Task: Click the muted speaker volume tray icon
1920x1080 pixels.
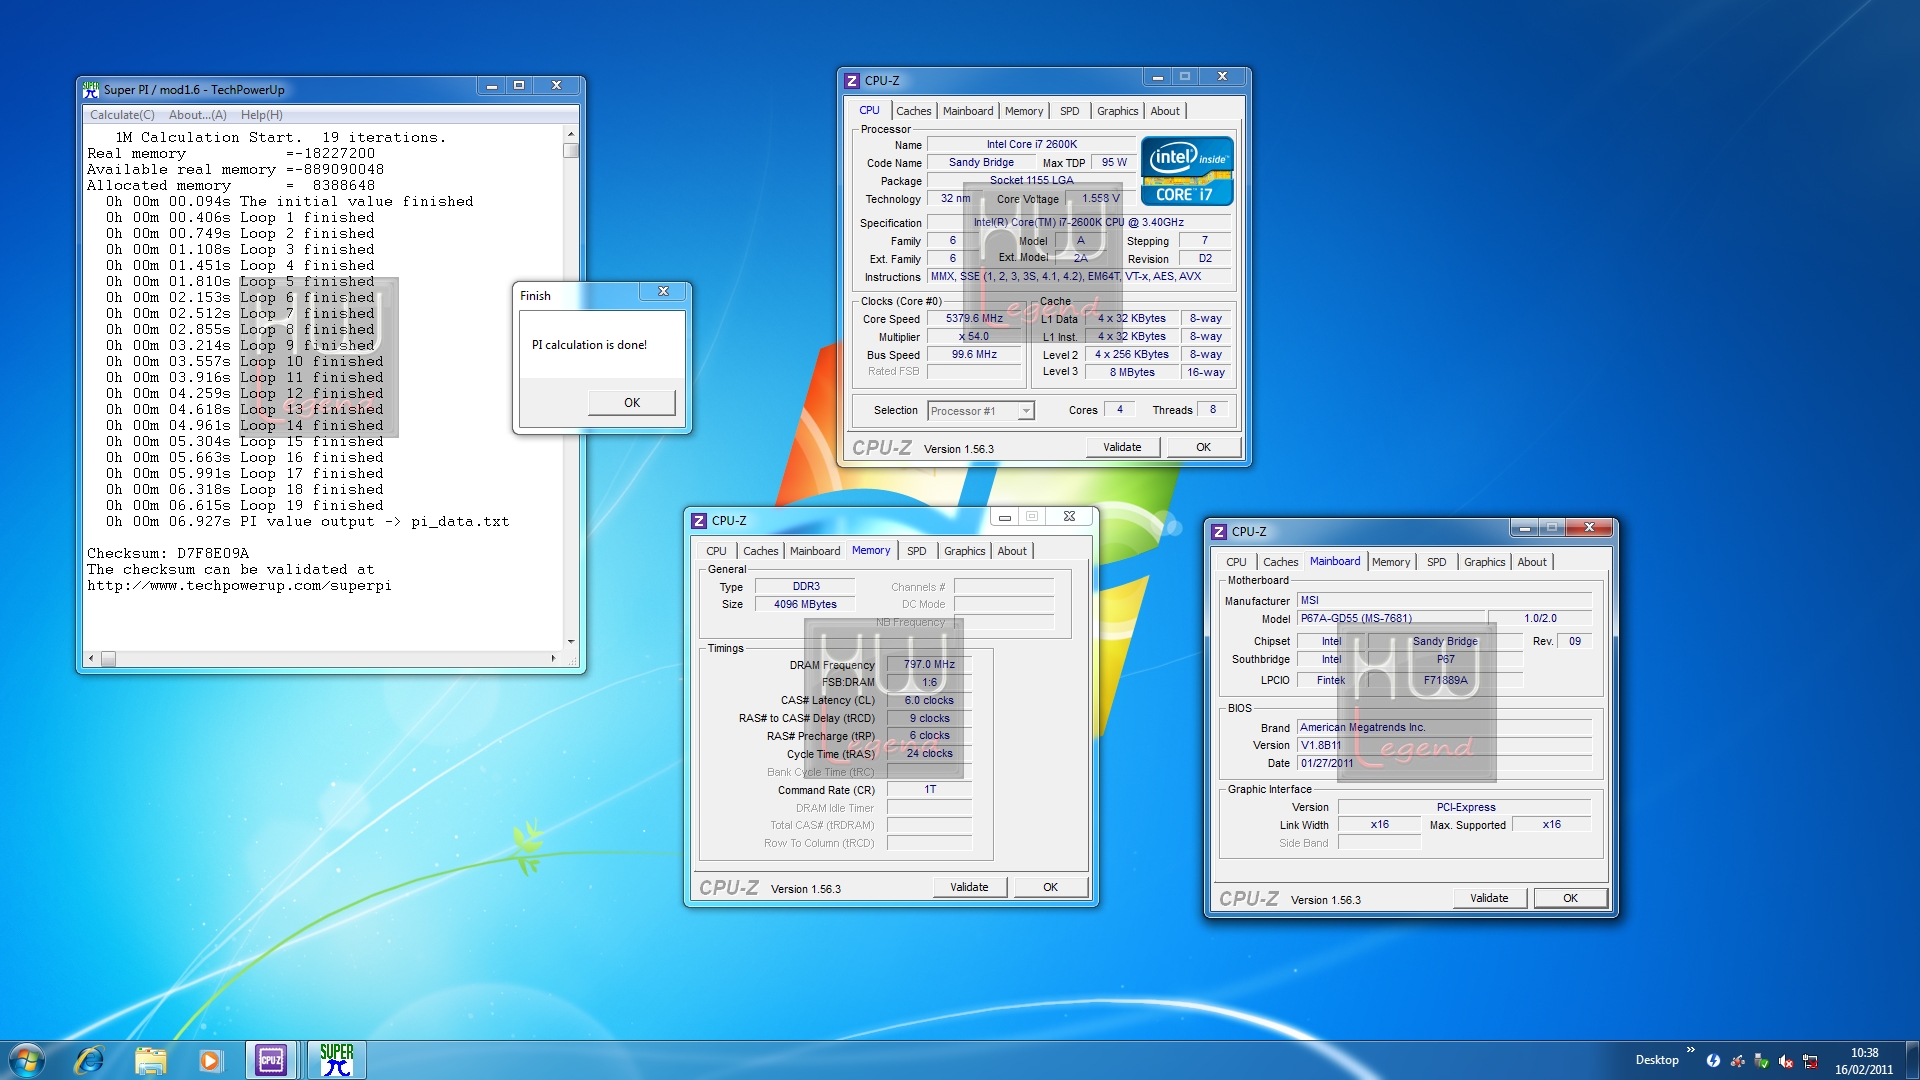Action: 1786,1061
